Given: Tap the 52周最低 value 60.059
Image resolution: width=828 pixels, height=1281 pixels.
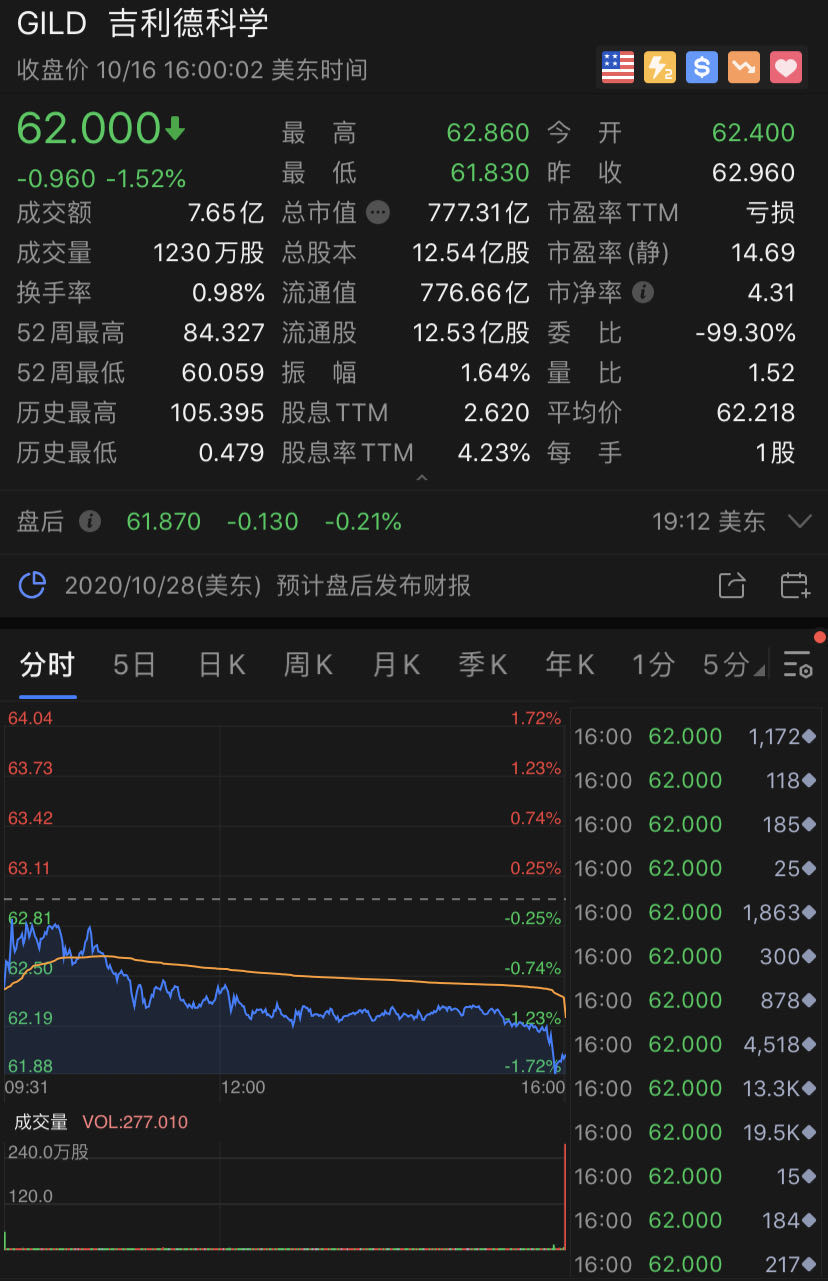Looking at the screenshot, I should (x=223, y=373).
